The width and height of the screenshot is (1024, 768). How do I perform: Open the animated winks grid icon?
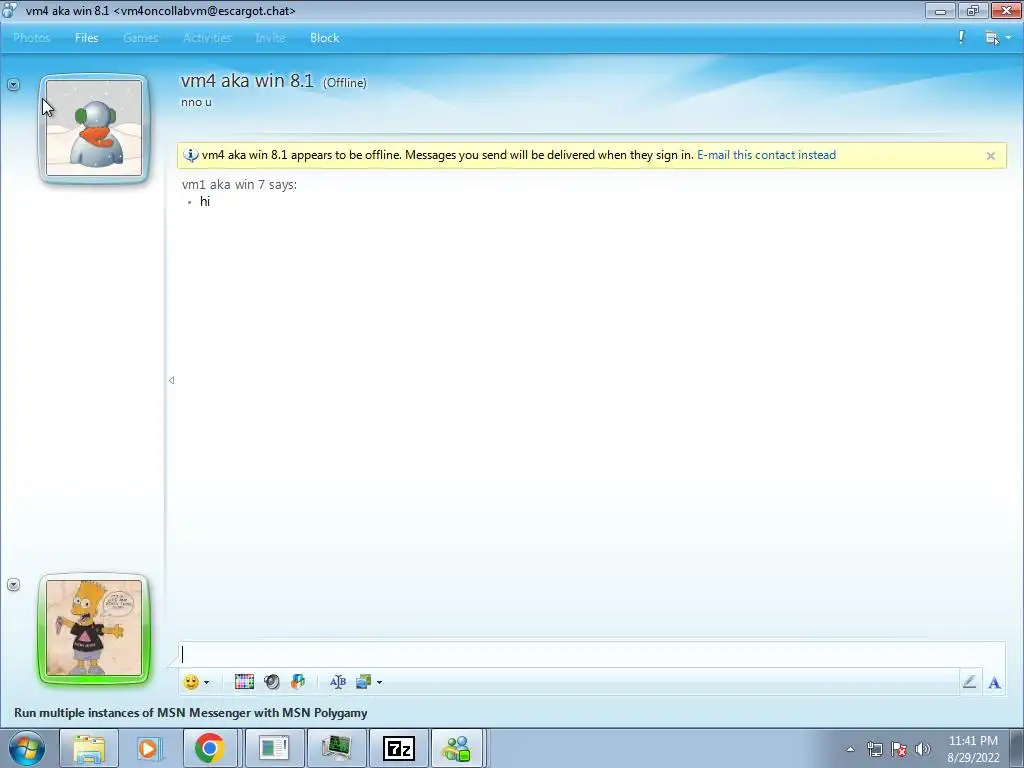[244, 682]
